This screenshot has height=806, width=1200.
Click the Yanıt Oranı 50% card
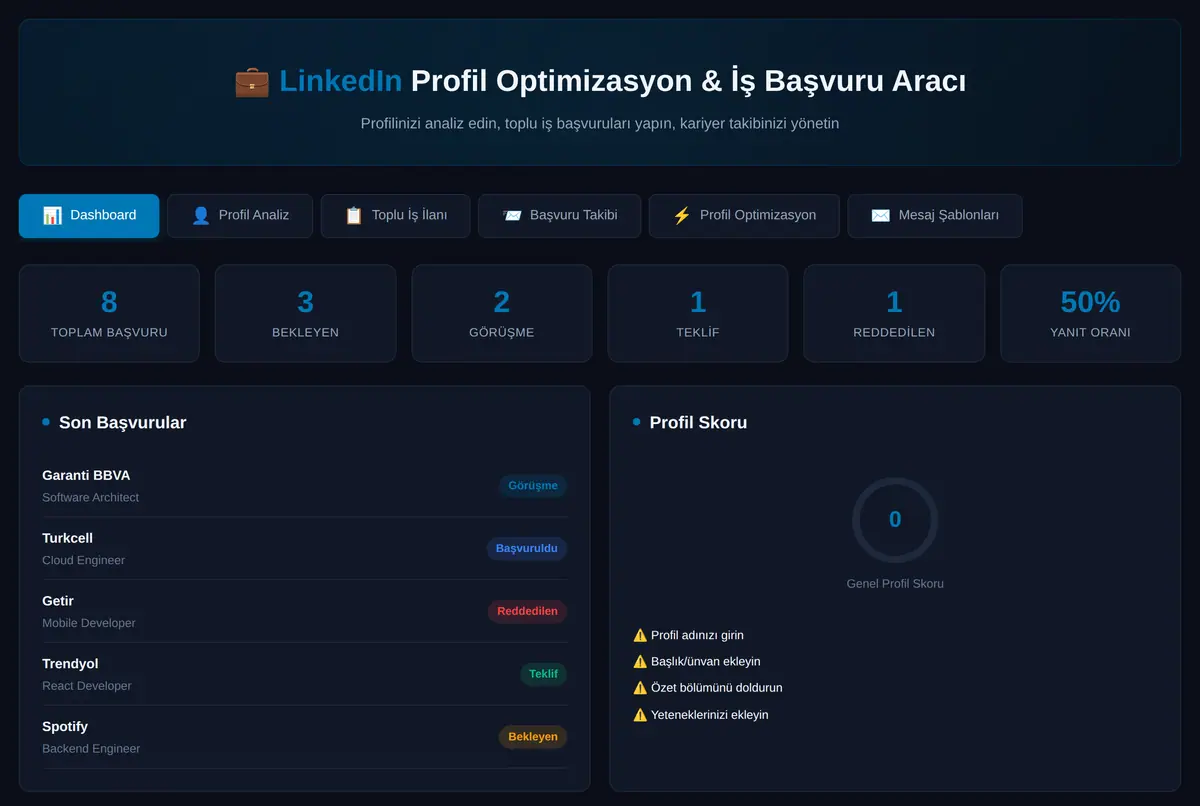(x=1090, y=313)
